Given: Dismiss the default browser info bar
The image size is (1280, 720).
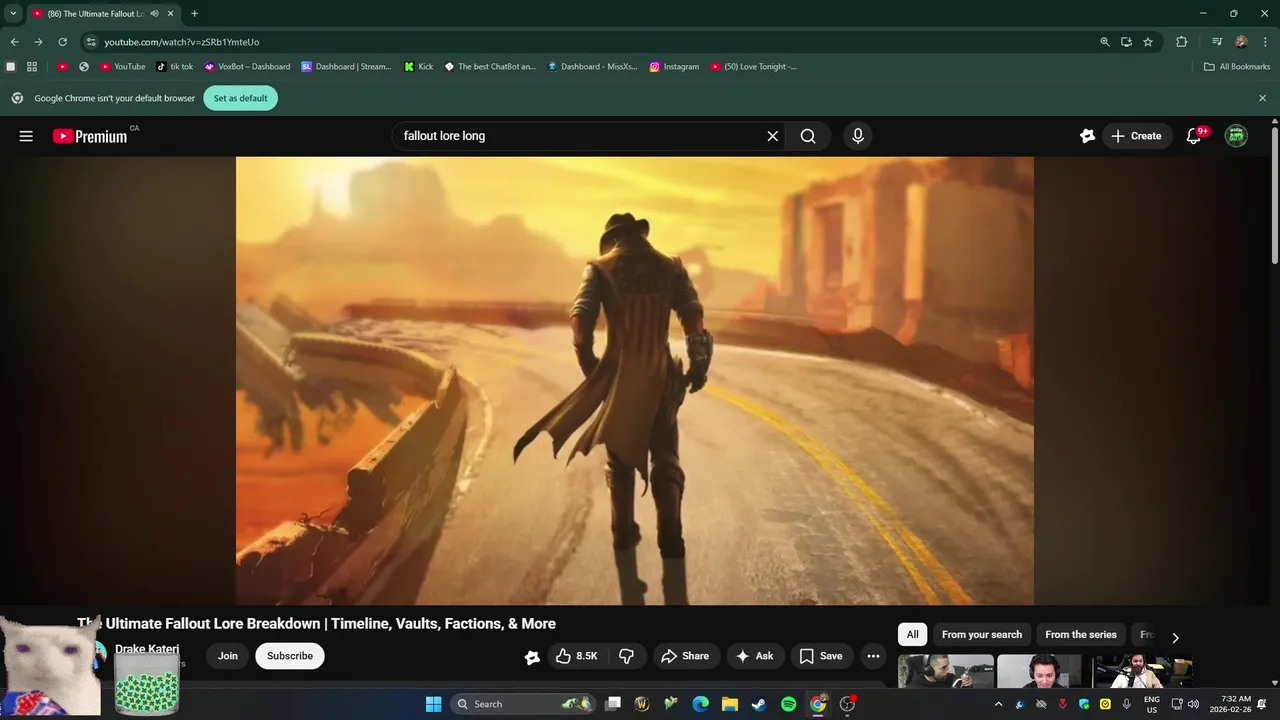Looking at the screenshot, I should click(x=1262, y=98).
